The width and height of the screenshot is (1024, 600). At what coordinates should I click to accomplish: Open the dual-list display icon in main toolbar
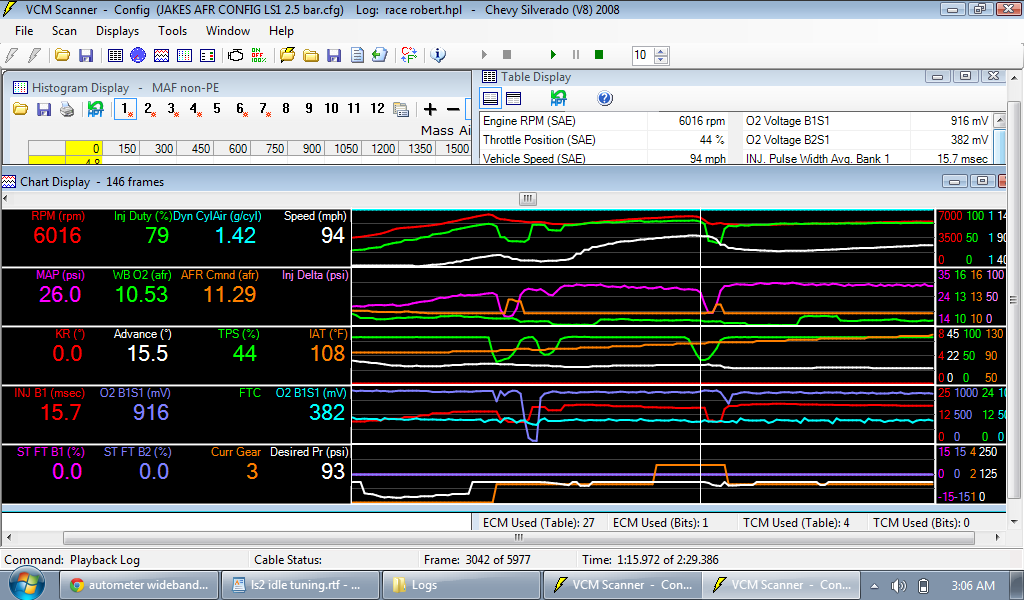pos(207,55)
